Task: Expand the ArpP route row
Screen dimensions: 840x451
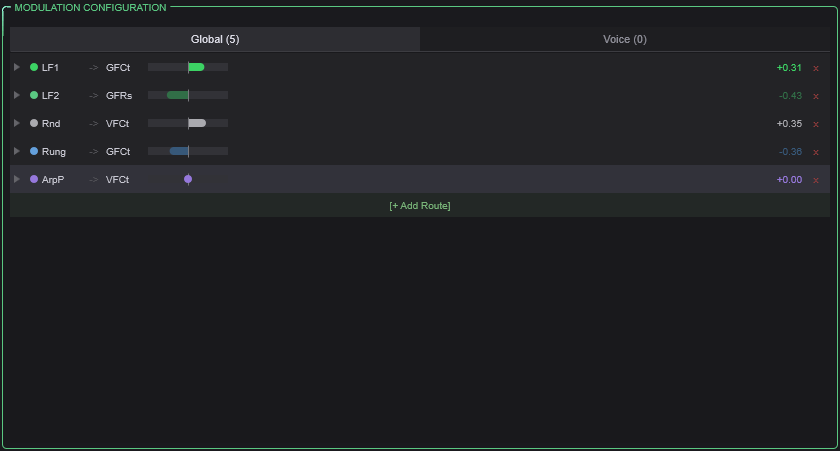Action: (17, 179)
